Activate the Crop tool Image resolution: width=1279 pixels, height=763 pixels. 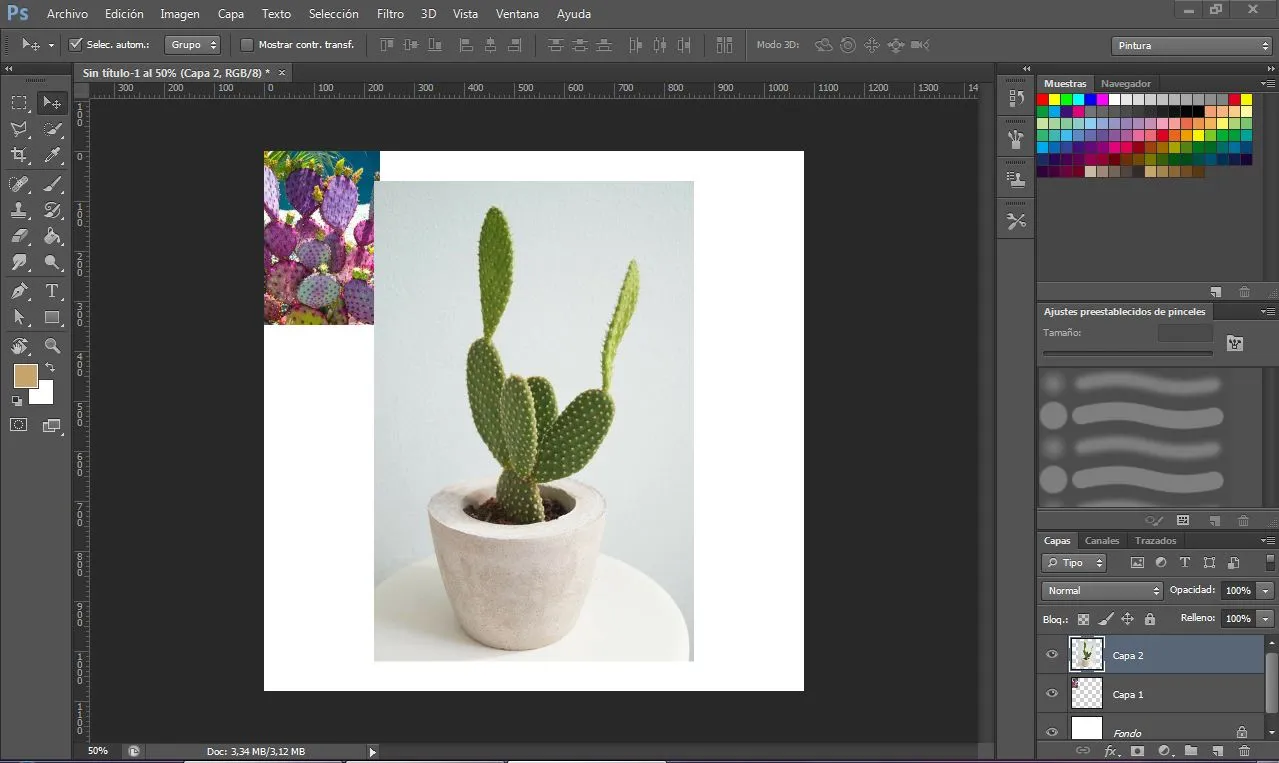point(19,155)
